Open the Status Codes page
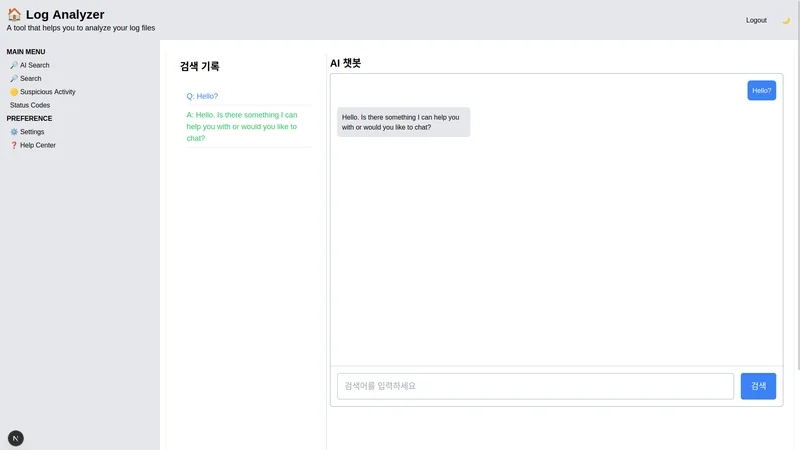Viewport: 800px width, 450px height. click(x=30, y=105)
